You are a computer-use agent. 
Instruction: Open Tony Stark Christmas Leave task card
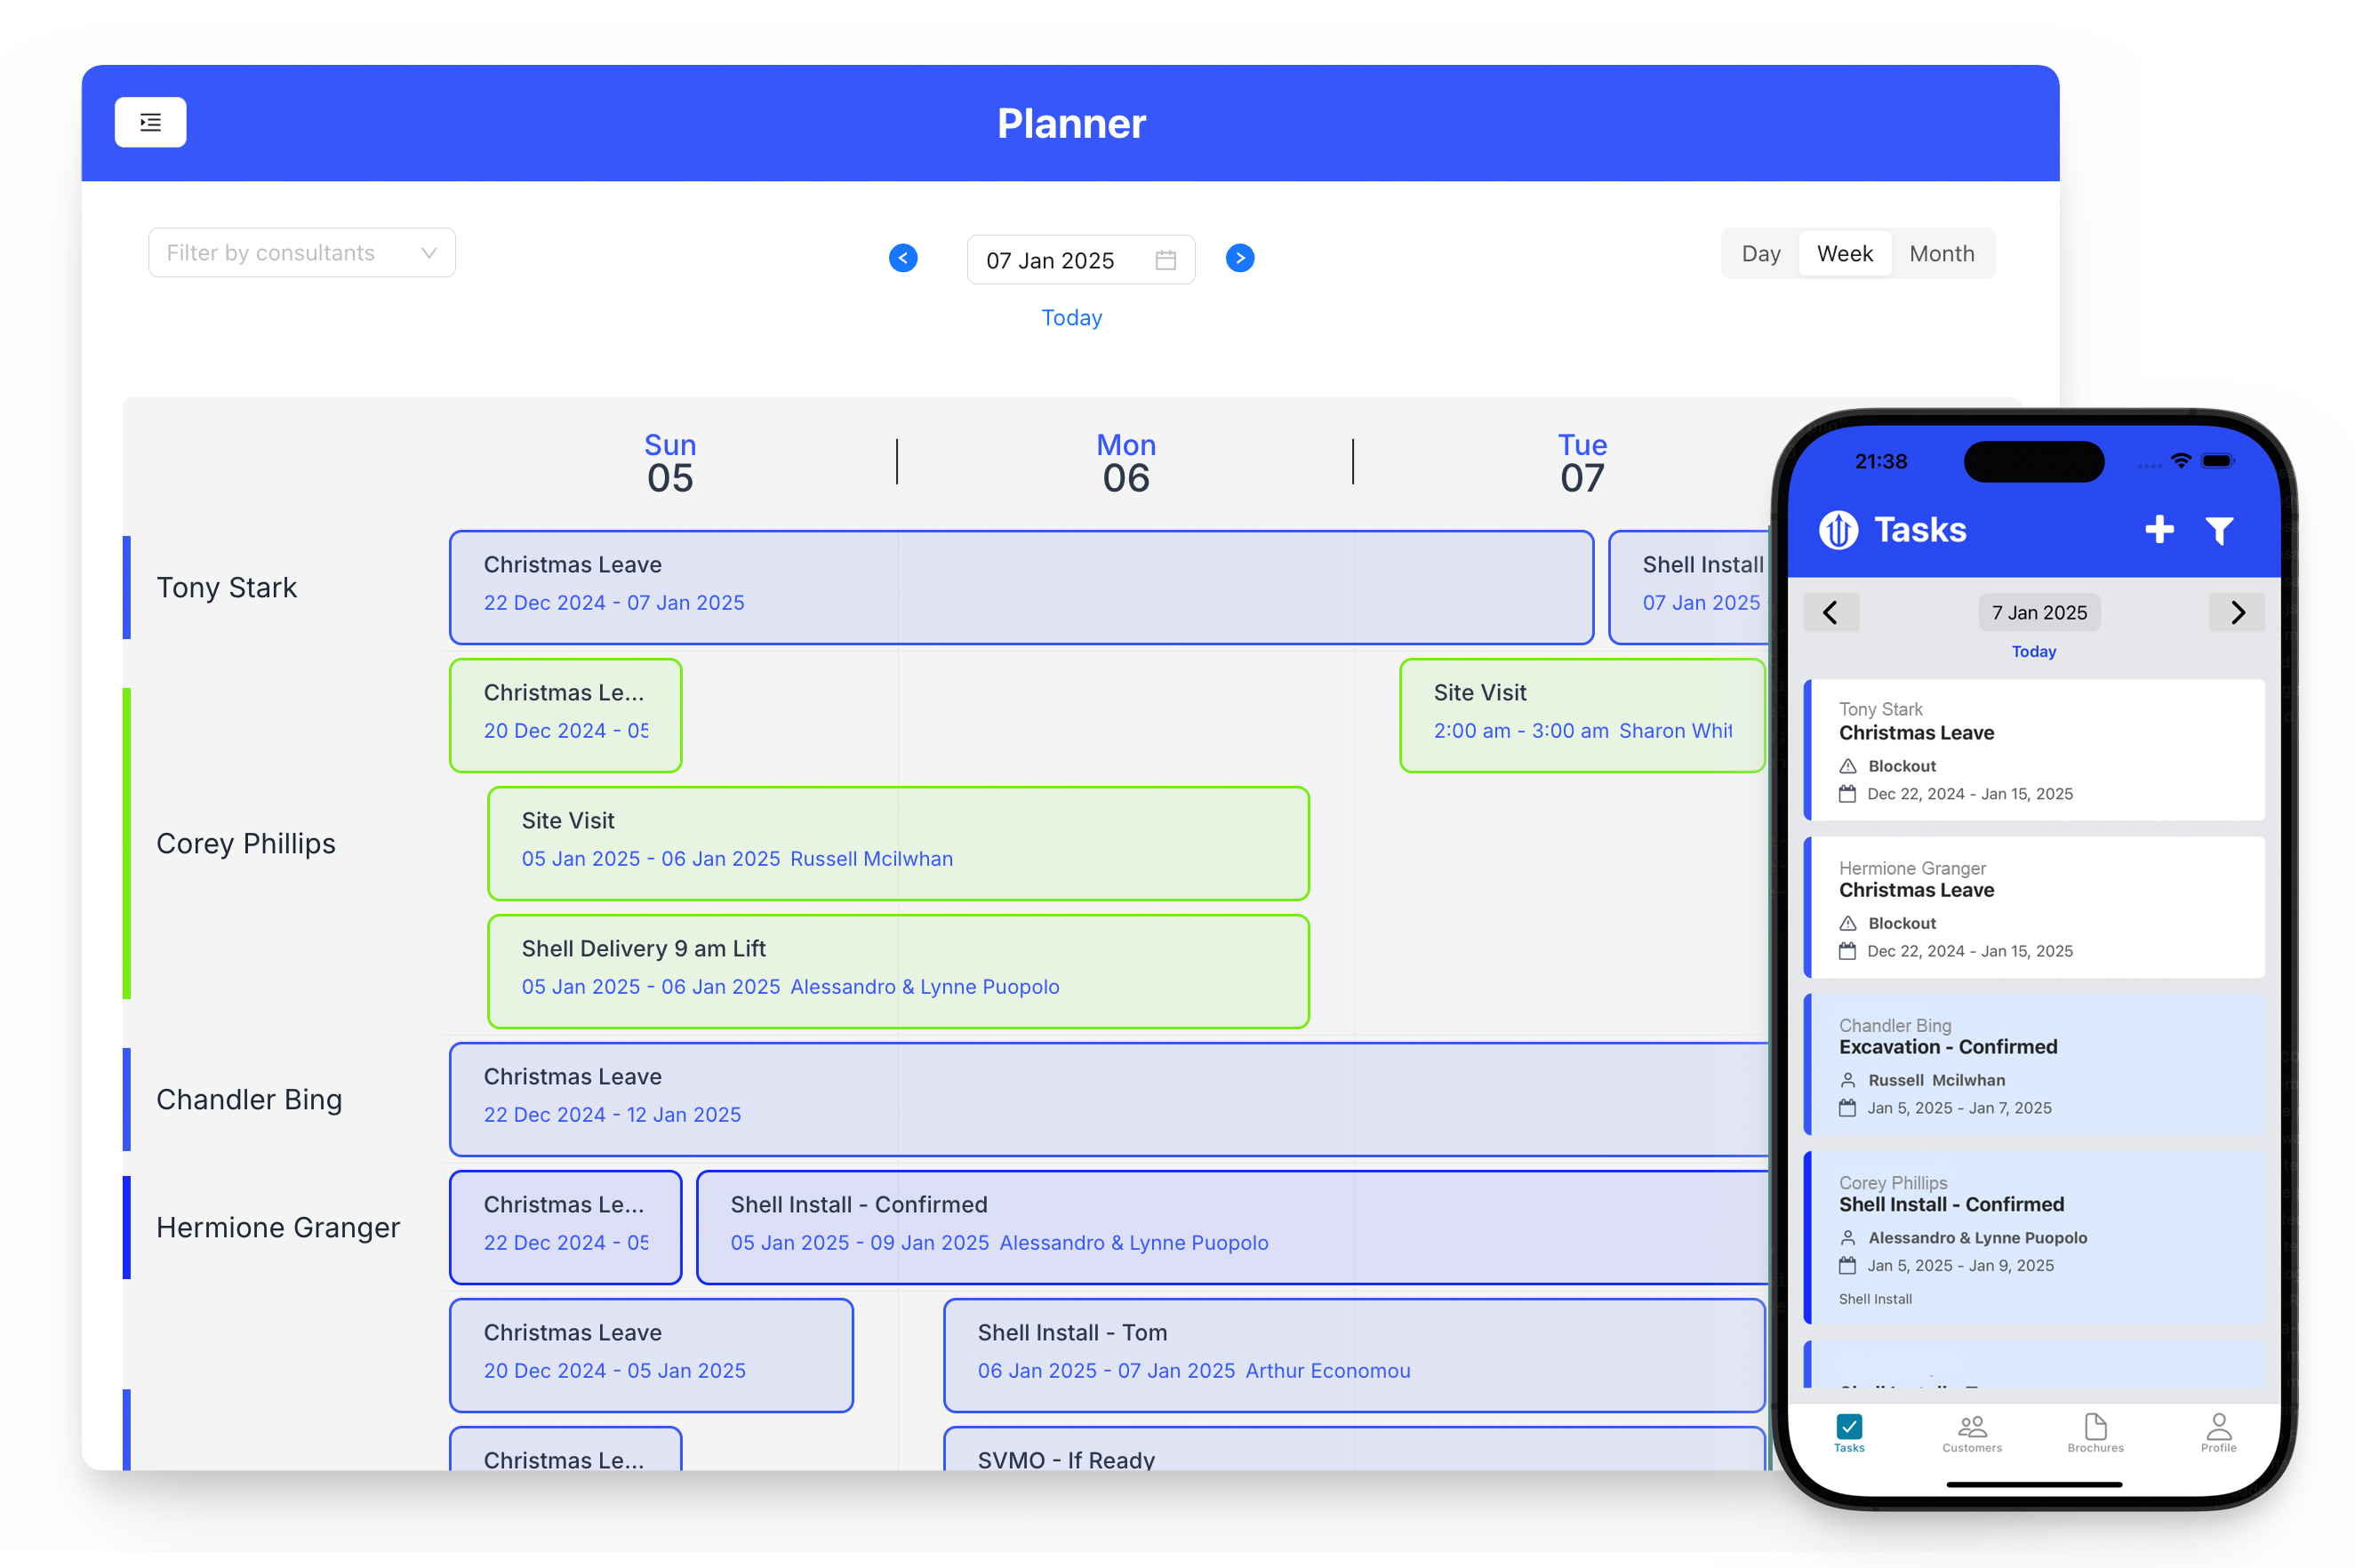pyautogui.click(x=2033, y=750)
